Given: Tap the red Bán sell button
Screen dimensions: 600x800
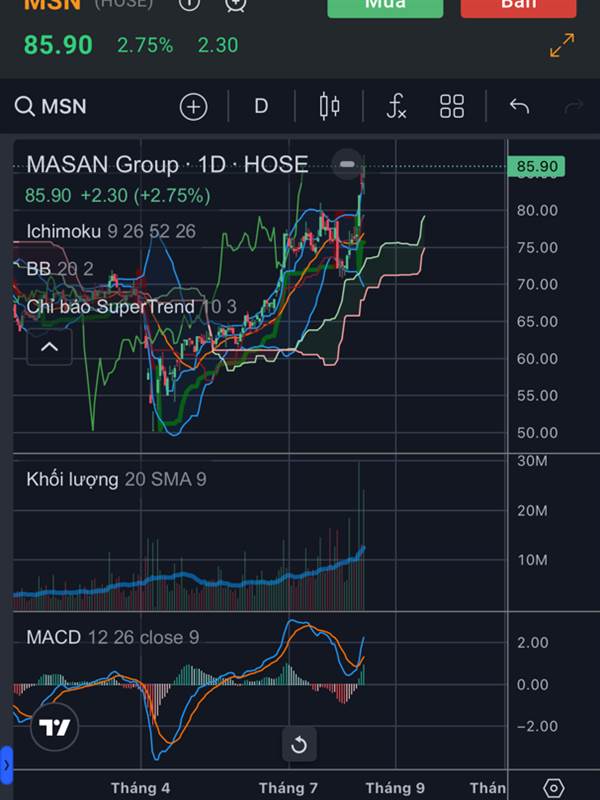Looking at the screenshot, I should [x=518, y=7].
